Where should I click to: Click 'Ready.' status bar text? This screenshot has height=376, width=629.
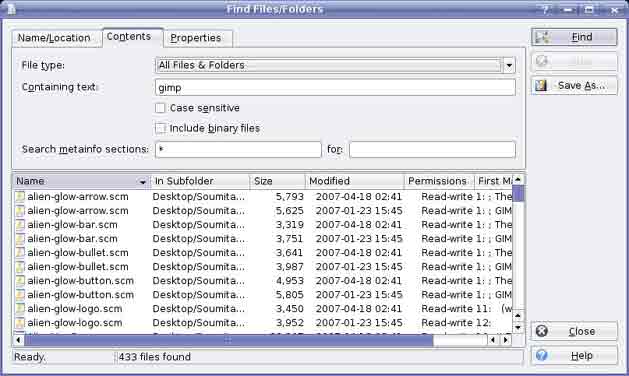click(x=30, y=357)
